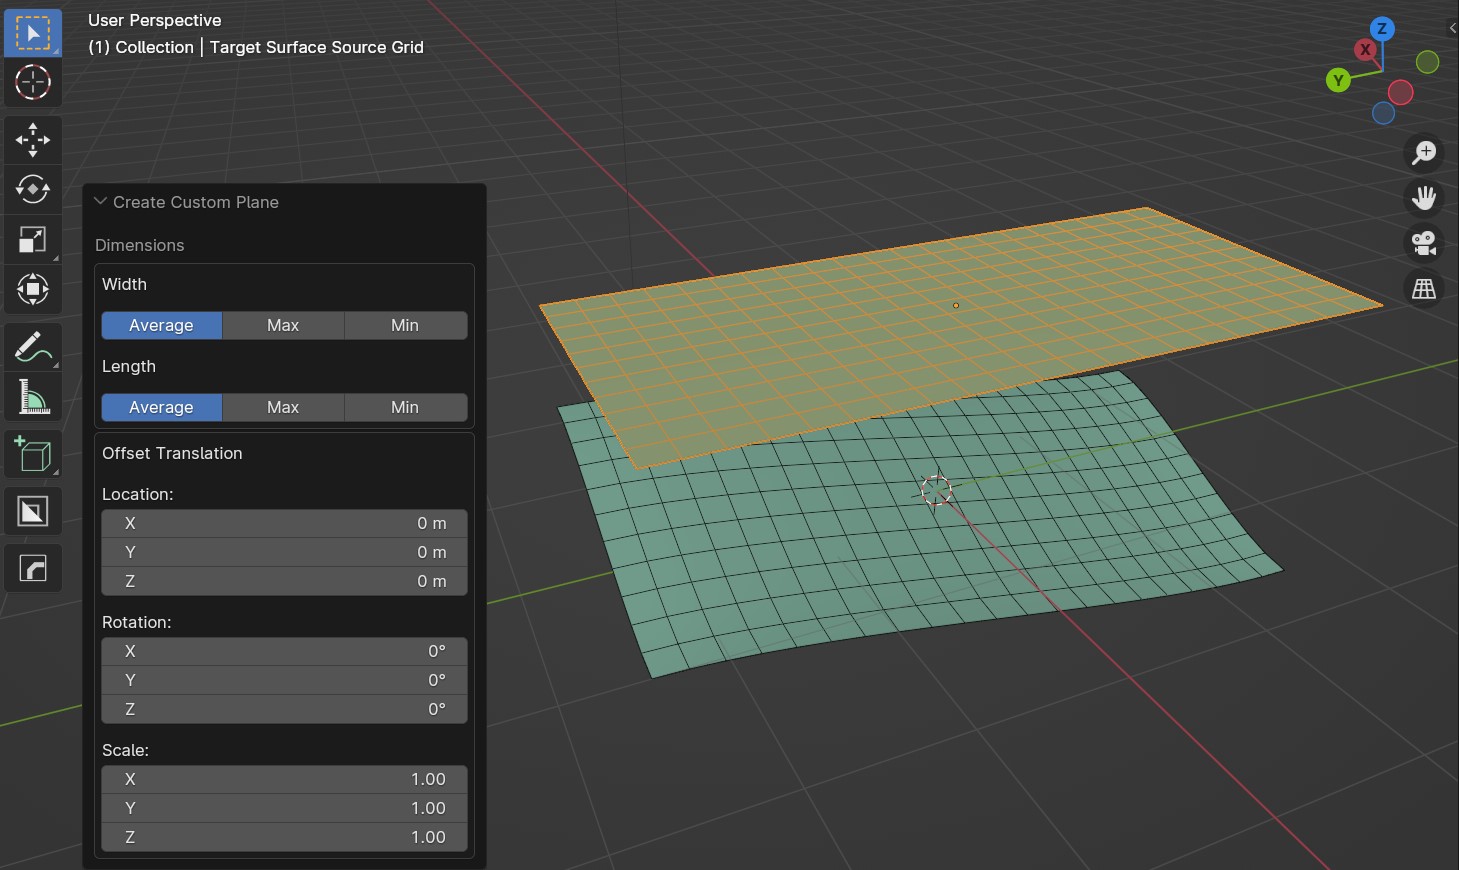The height and width of the screenshot is (870, 1459).
Task: Switch perspective/orthographic grid icon
Action: point(1424,289)
